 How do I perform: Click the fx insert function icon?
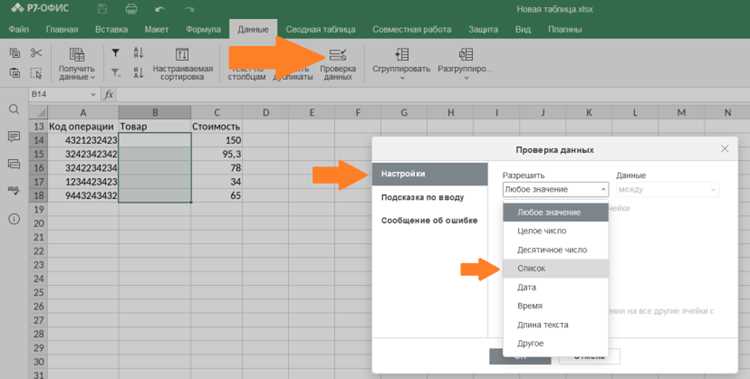109,94
